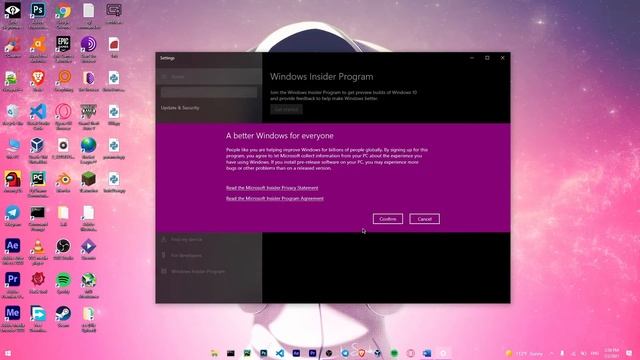Open the Google Chrome desktop shortcut
Image resolution: width=640 pixels, height=360 pixels.
pyautogui.click(x=63, y=16)
